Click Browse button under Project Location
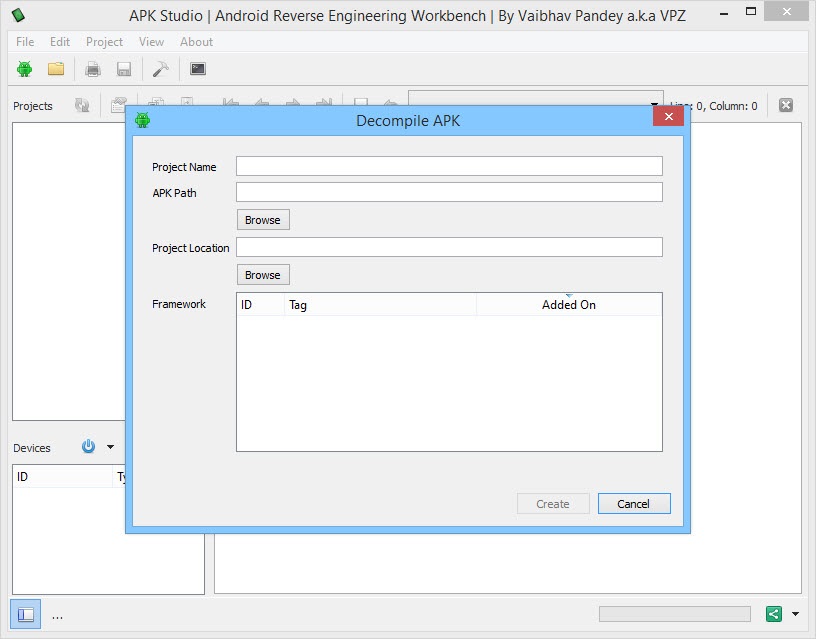The width and height of the screenshot is (816, 639). 263,275
